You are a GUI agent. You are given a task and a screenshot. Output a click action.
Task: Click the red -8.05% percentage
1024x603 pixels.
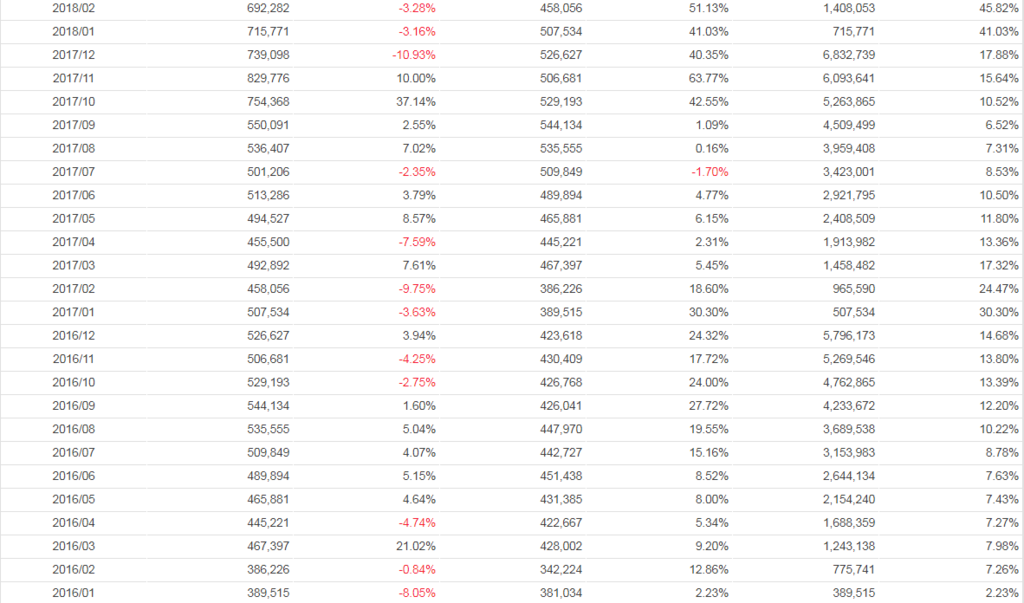click(416, 593)
